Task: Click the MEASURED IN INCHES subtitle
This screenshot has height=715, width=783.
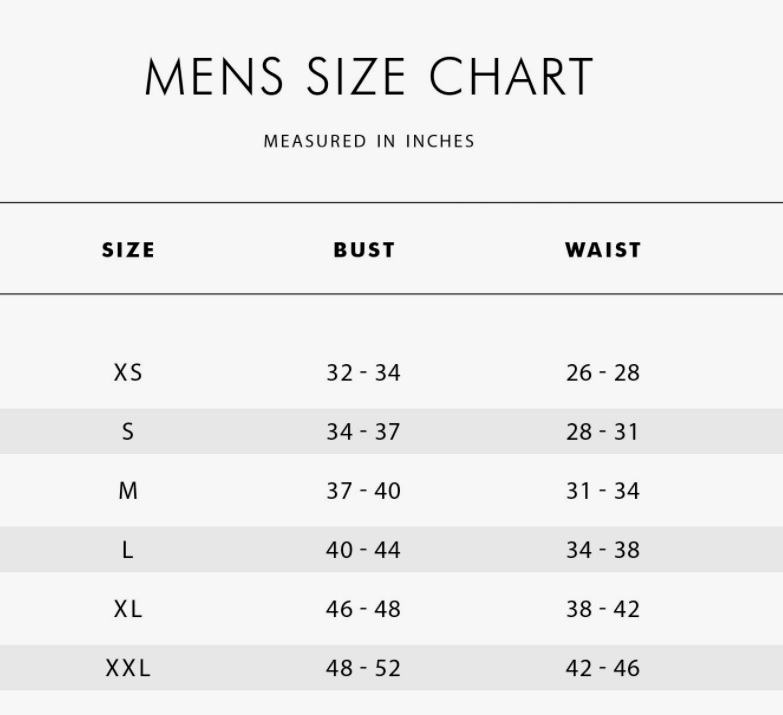Action: point(369,141)
